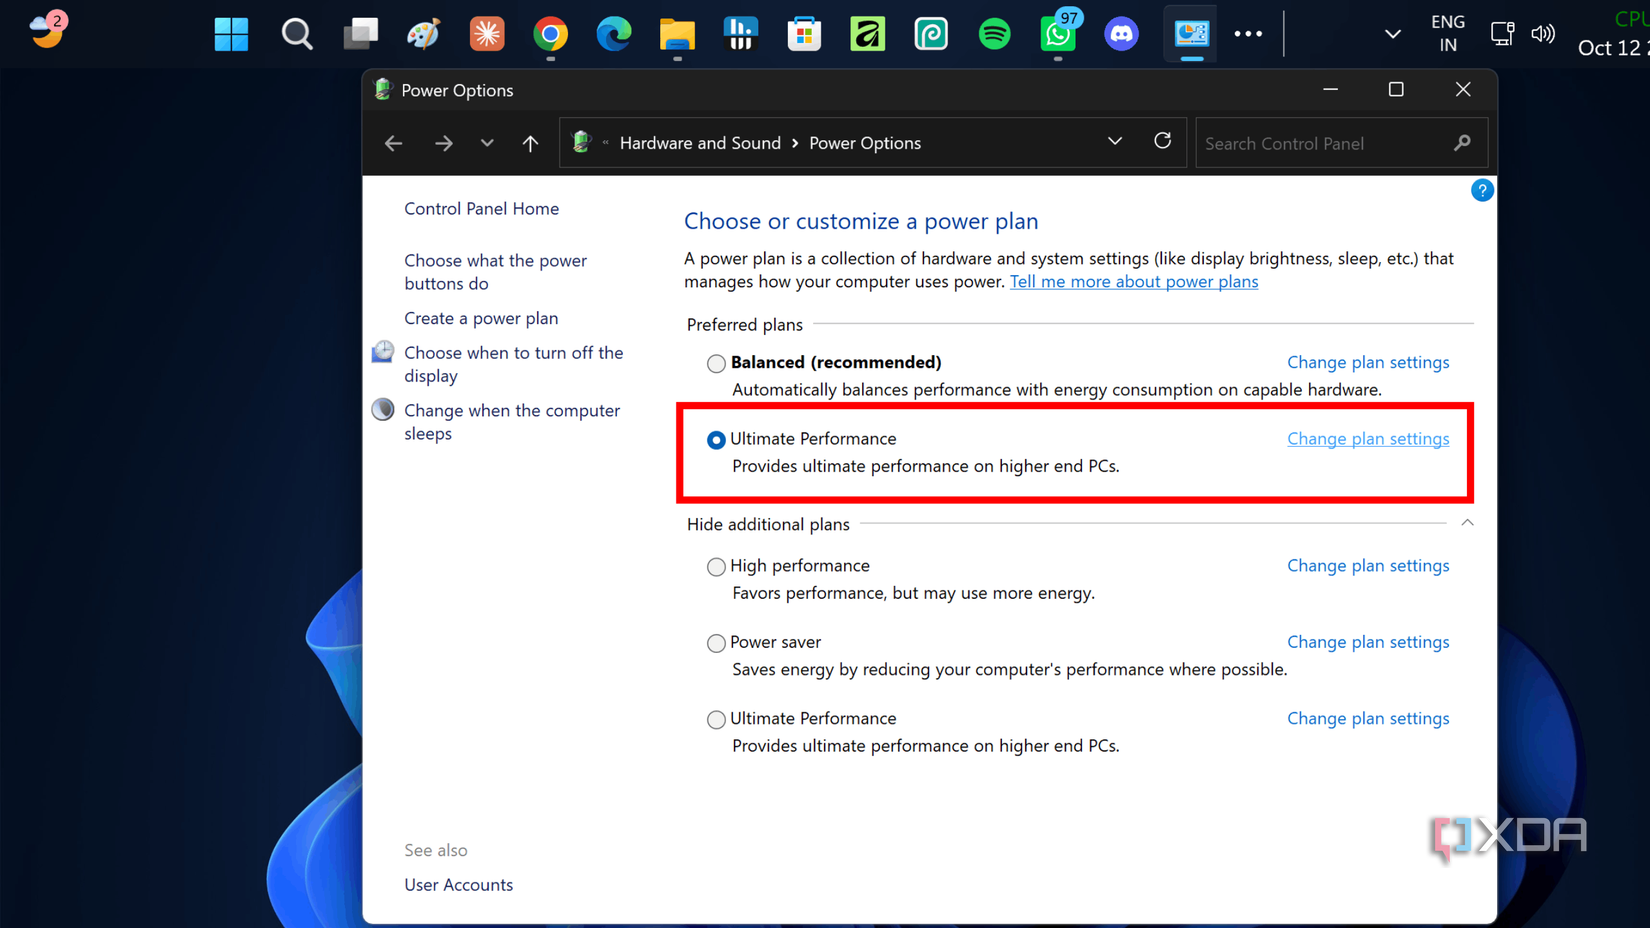Open the recent locations dropdown arrow
Viewport: 1650px width, 928px height.
point(487,143)
